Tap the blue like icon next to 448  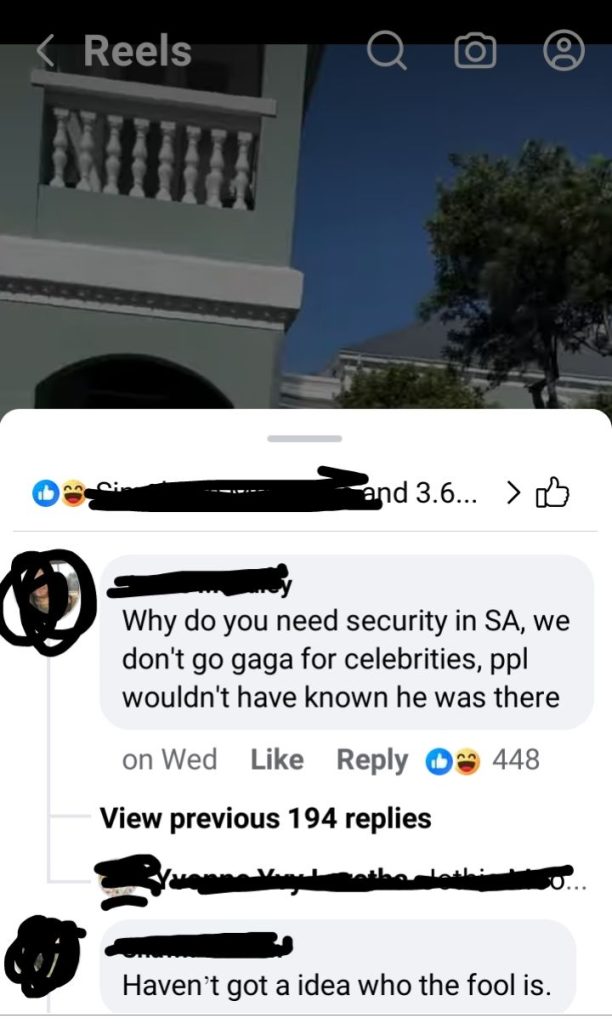click(438, 761)
